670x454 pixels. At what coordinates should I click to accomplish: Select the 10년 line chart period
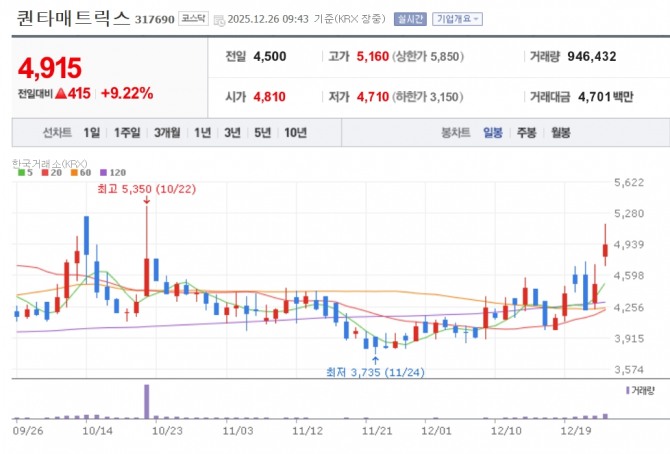pos(296,133)
